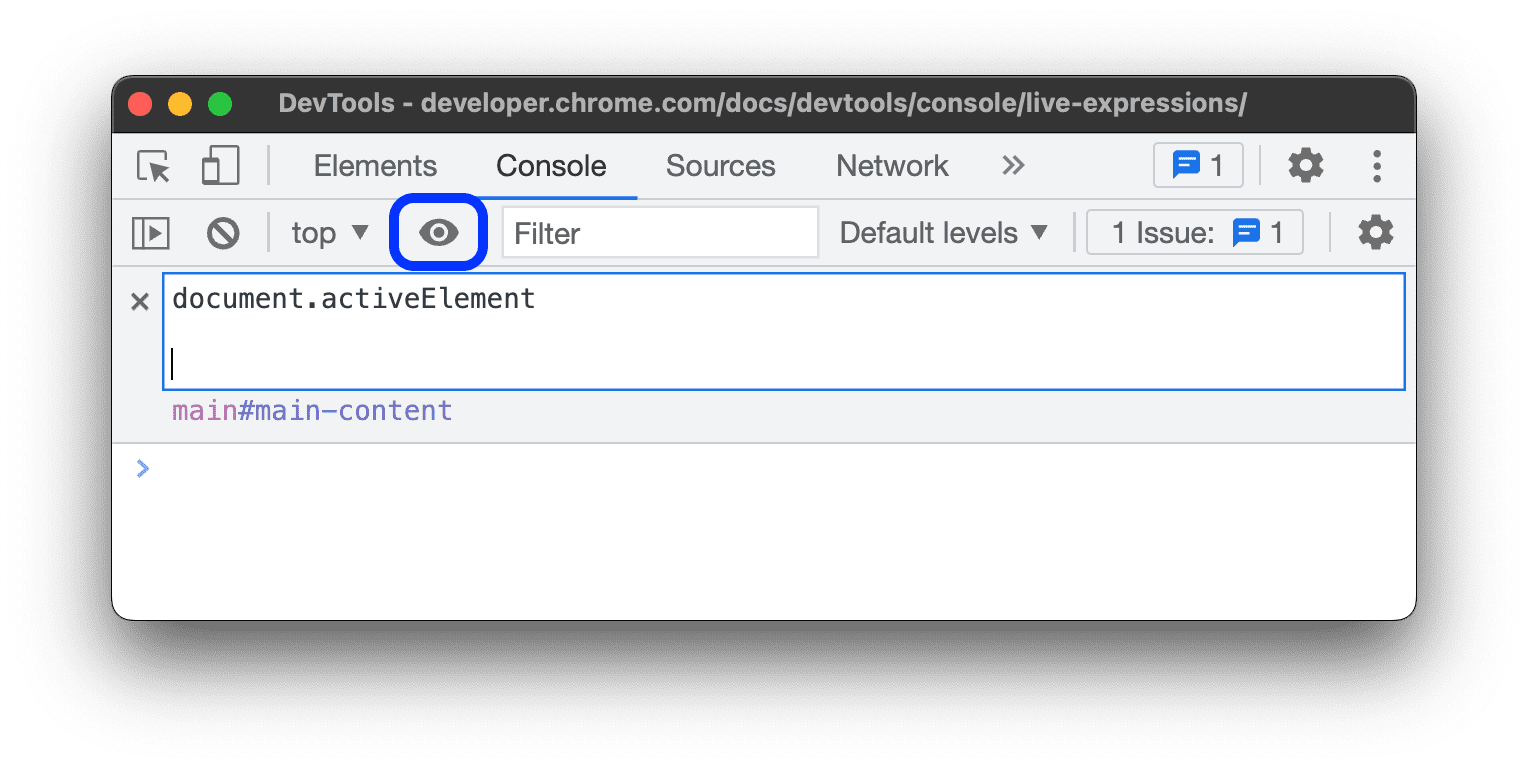
Task: Select the main#main-content expression result
Action: 310,410
